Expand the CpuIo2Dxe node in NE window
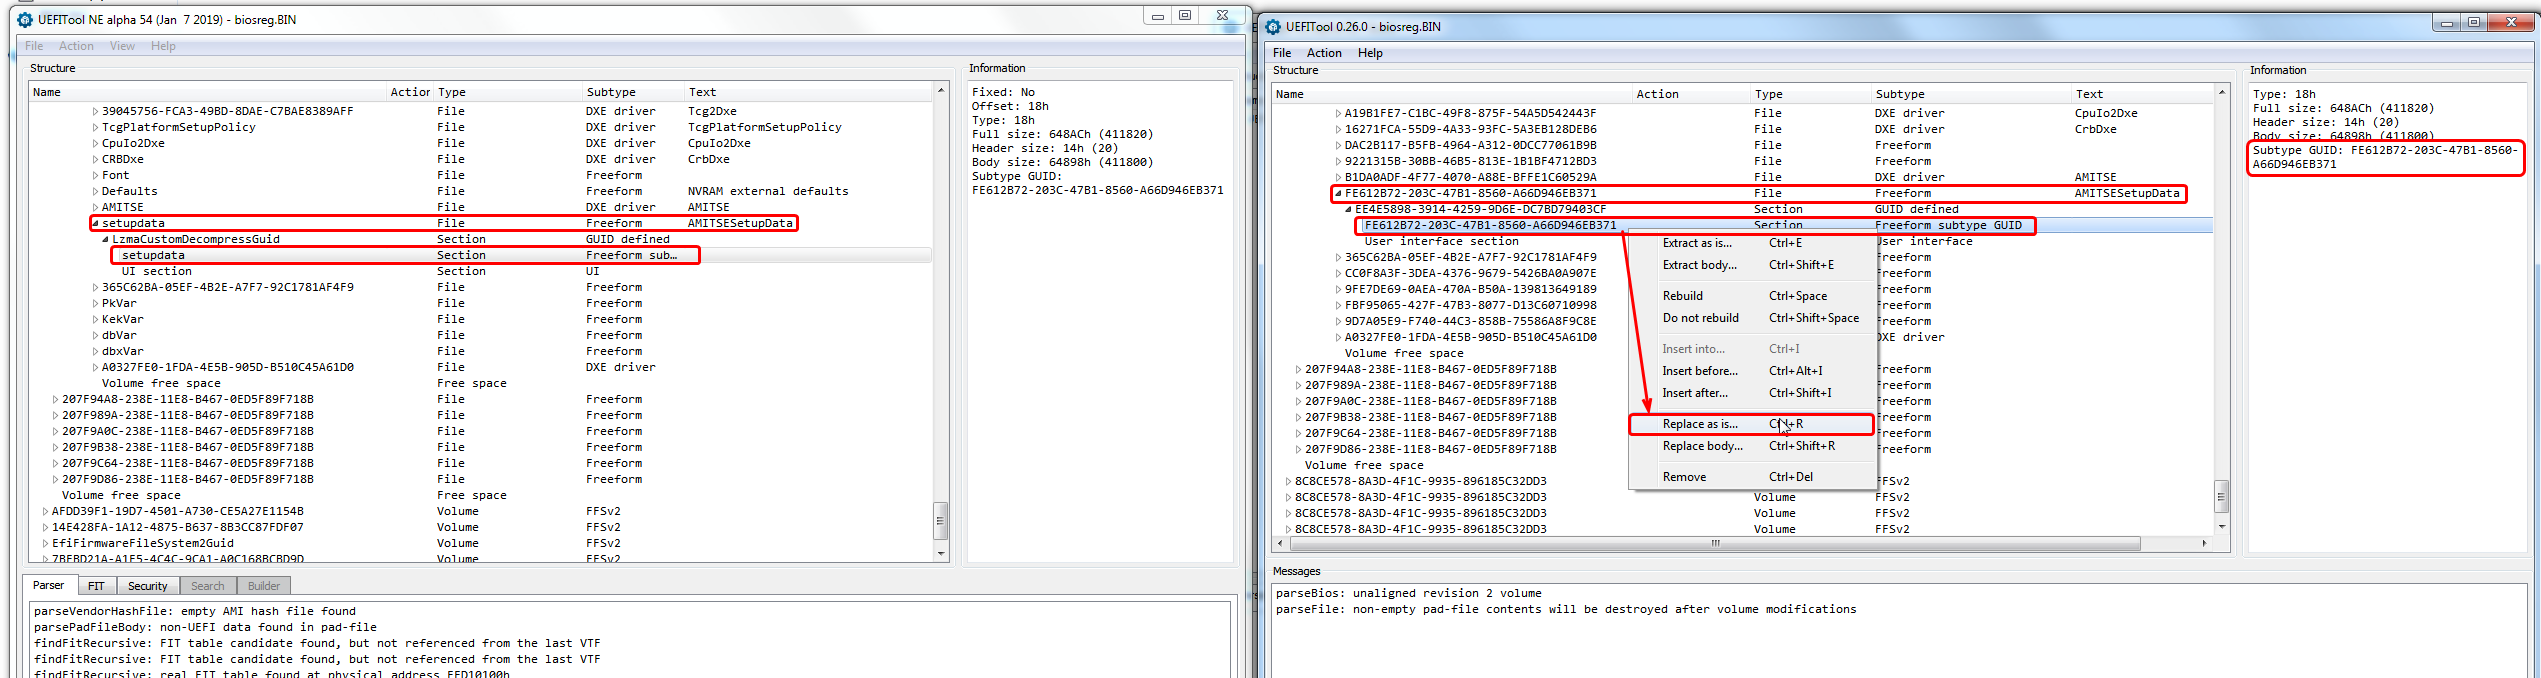 point(96,144)
